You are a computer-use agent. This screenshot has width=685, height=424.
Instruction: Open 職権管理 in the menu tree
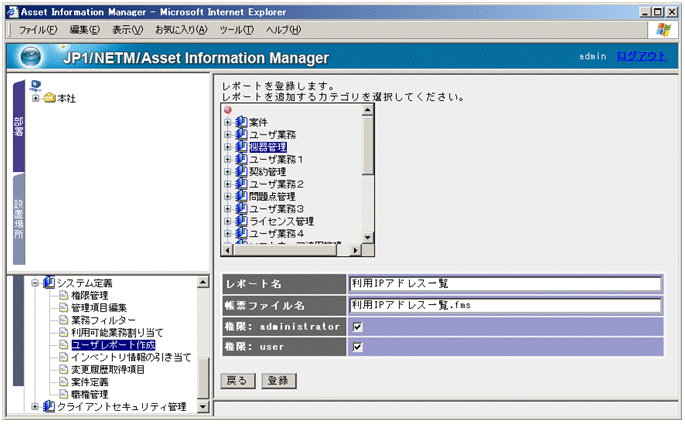90,394
